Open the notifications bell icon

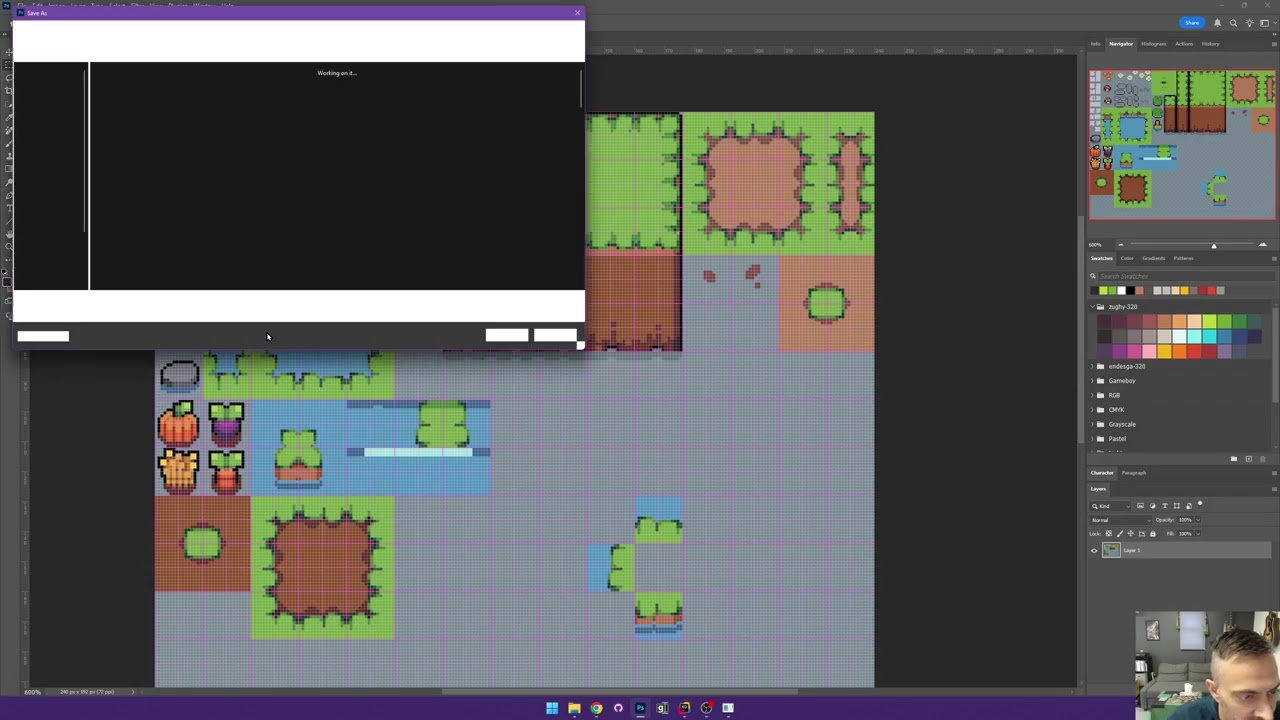point(1217,23)
